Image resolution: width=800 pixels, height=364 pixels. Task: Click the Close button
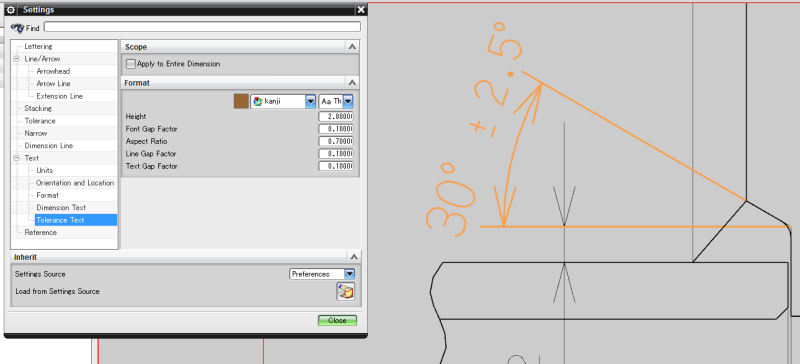(x=337, y=321)
